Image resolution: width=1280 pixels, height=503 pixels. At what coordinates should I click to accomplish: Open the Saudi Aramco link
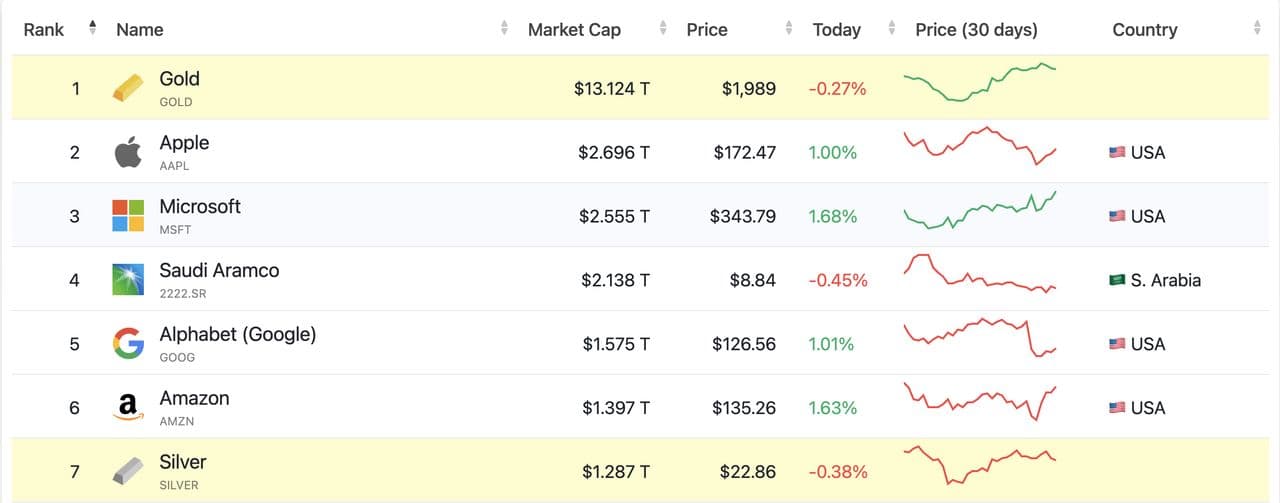pos(219,271)
